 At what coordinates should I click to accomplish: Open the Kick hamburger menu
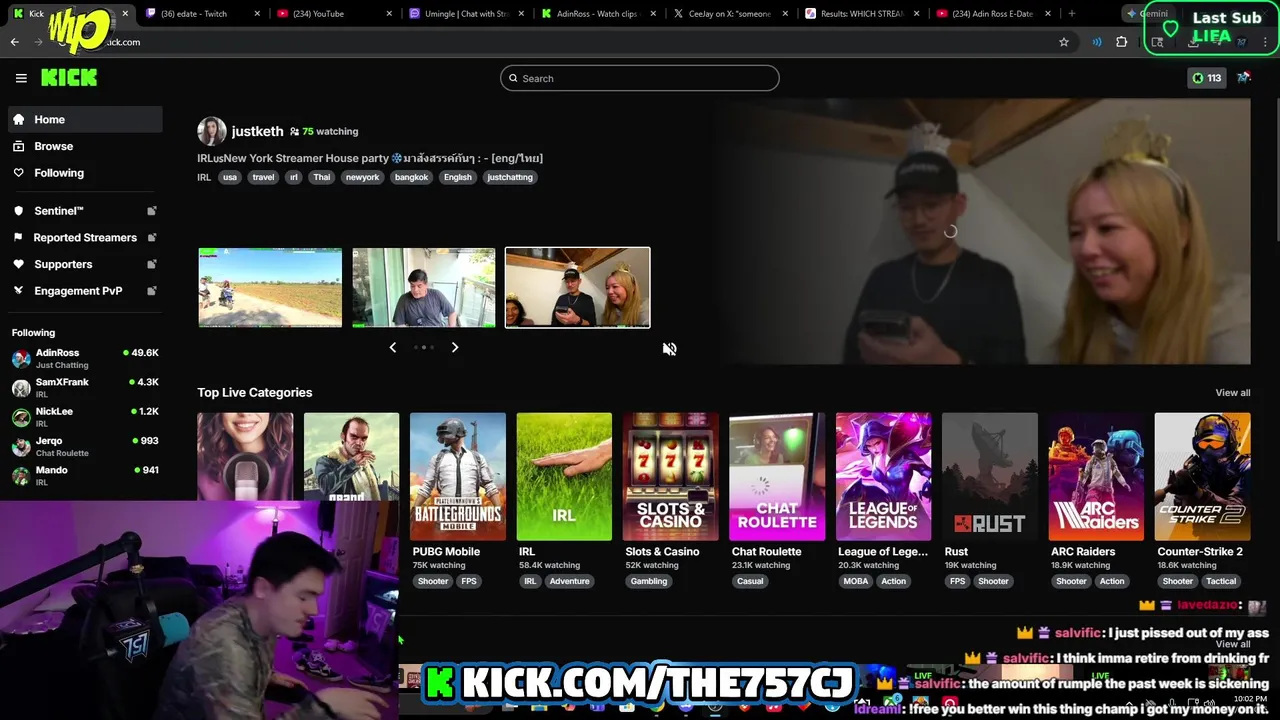[21, 78]
